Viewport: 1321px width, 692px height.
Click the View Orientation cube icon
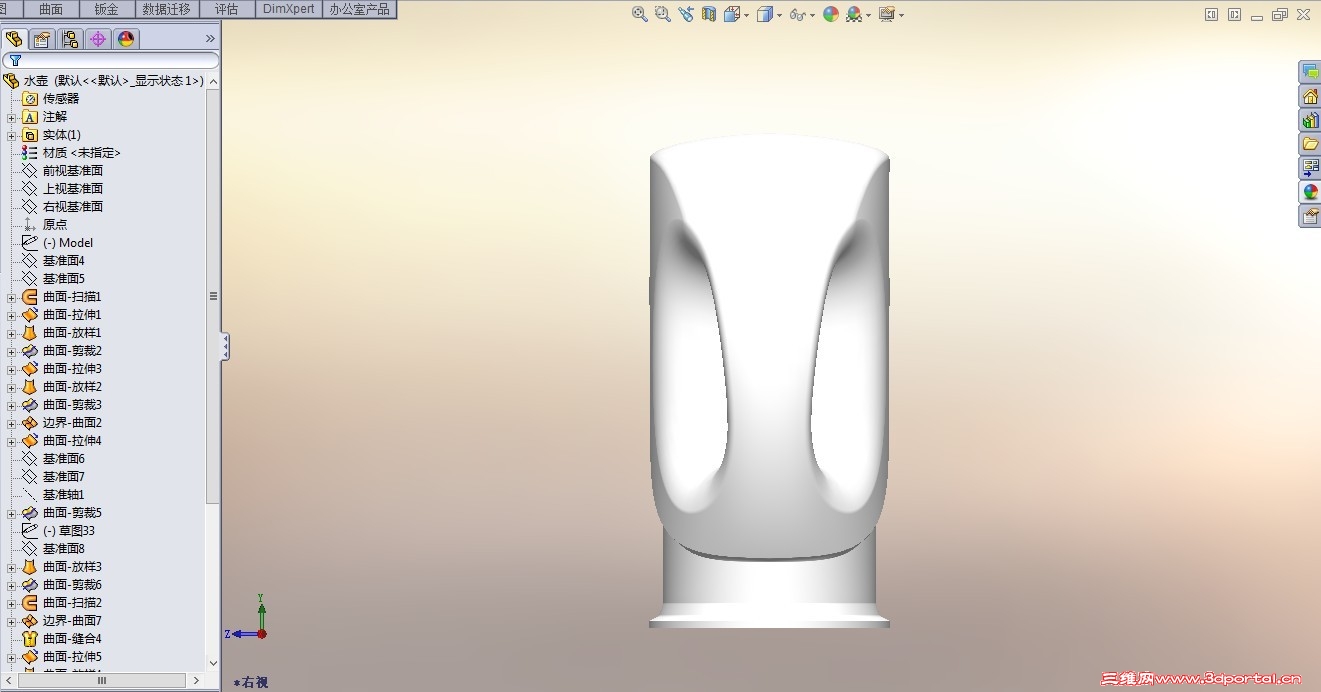[x=732, y=14]
